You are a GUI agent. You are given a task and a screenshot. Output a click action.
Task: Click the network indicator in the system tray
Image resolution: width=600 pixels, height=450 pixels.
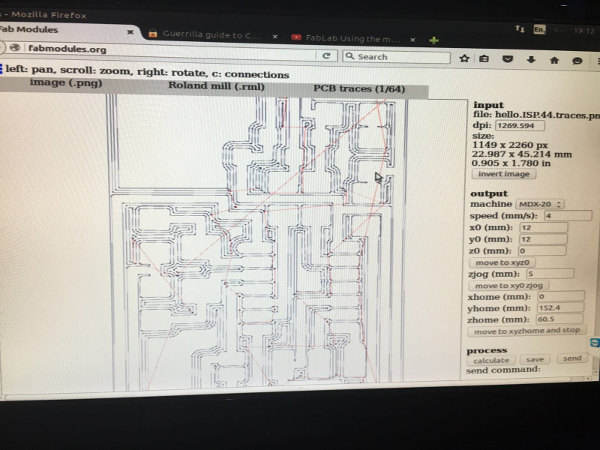click(520, 29)
